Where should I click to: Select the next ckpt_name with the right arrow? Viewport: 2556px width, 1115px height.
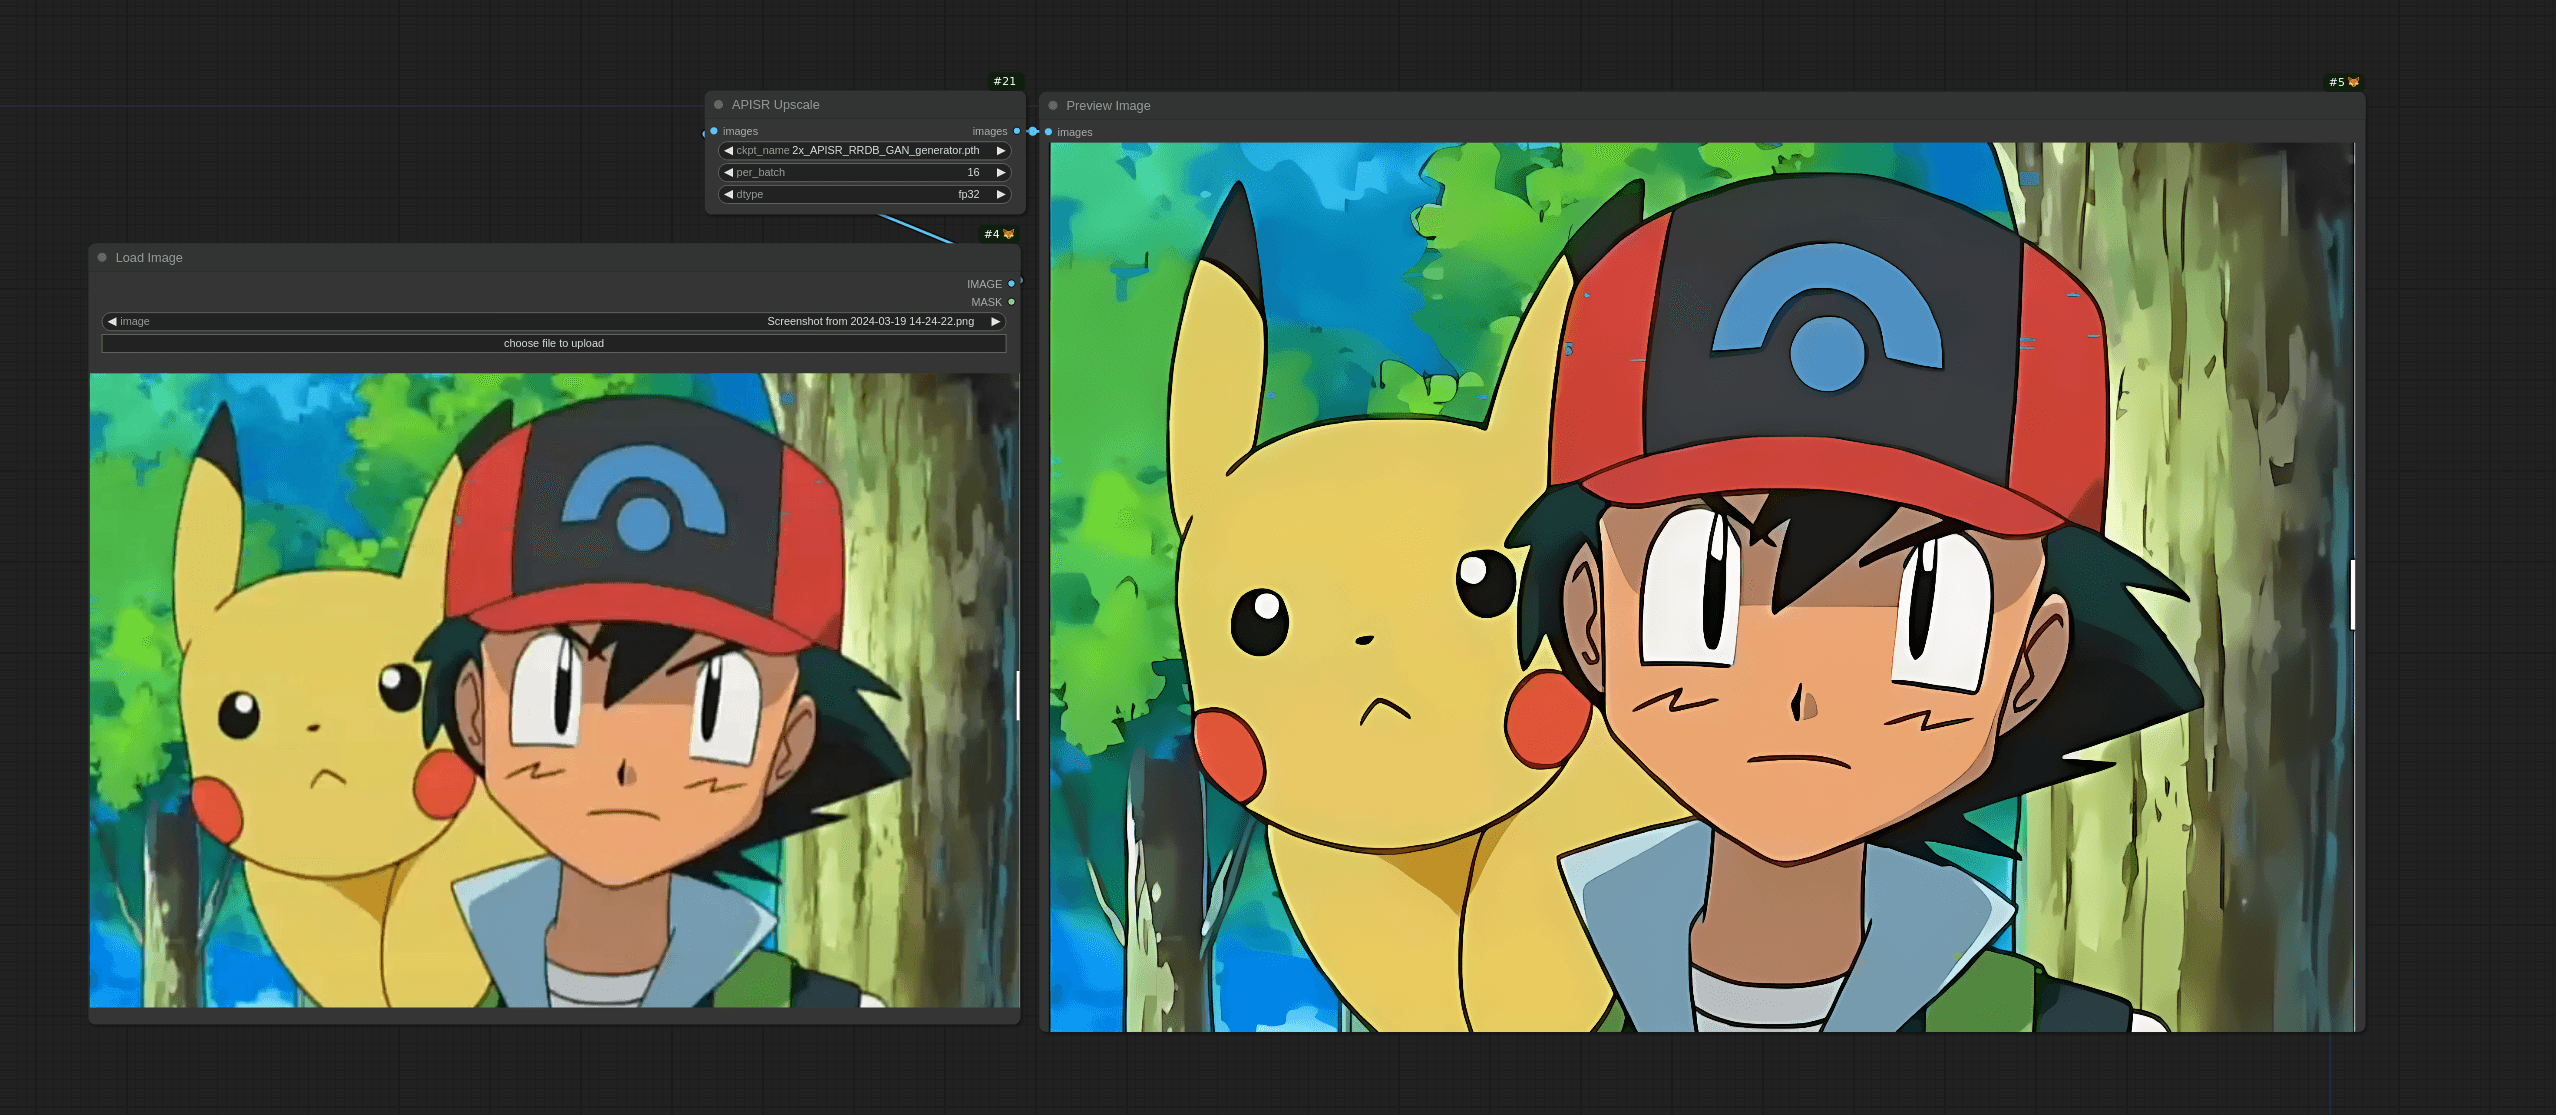tap(1000, 151)
